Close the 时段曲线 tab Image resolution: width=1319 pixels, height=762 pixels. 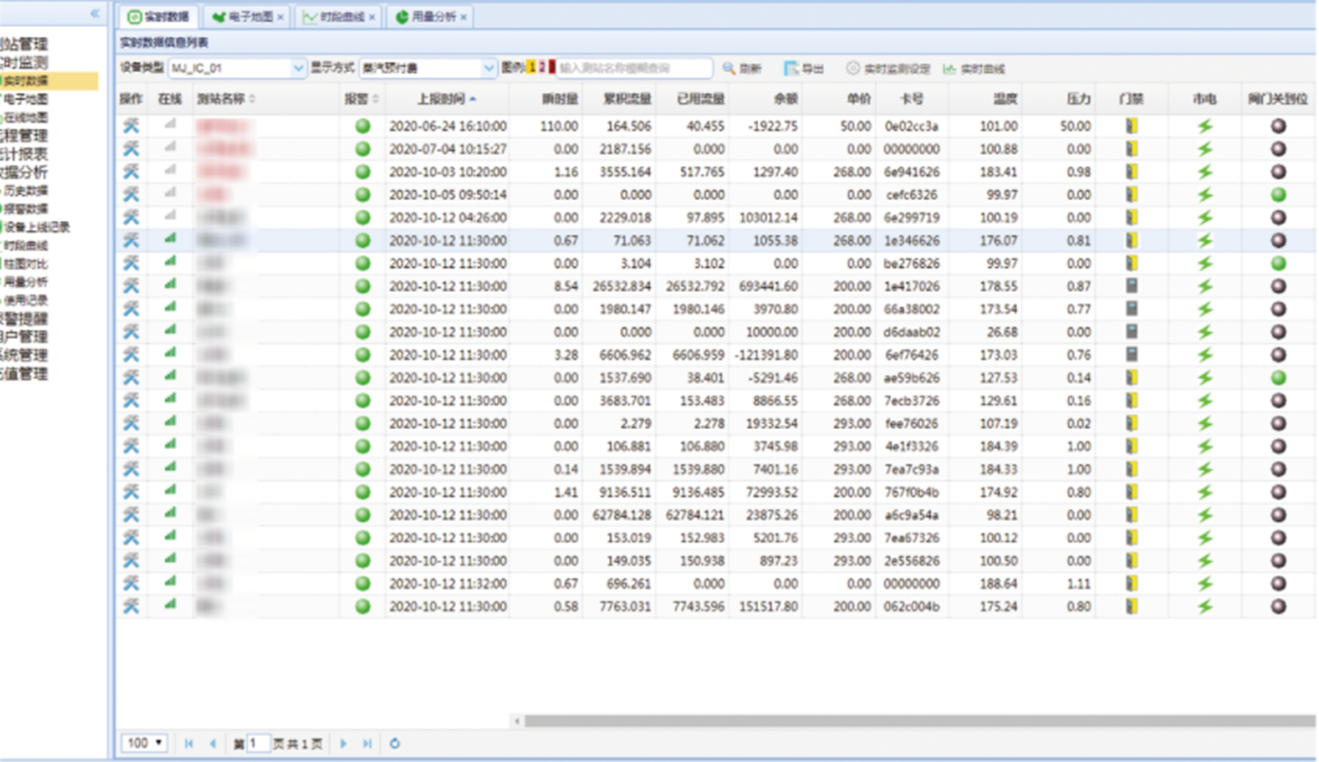click(372, 17)
